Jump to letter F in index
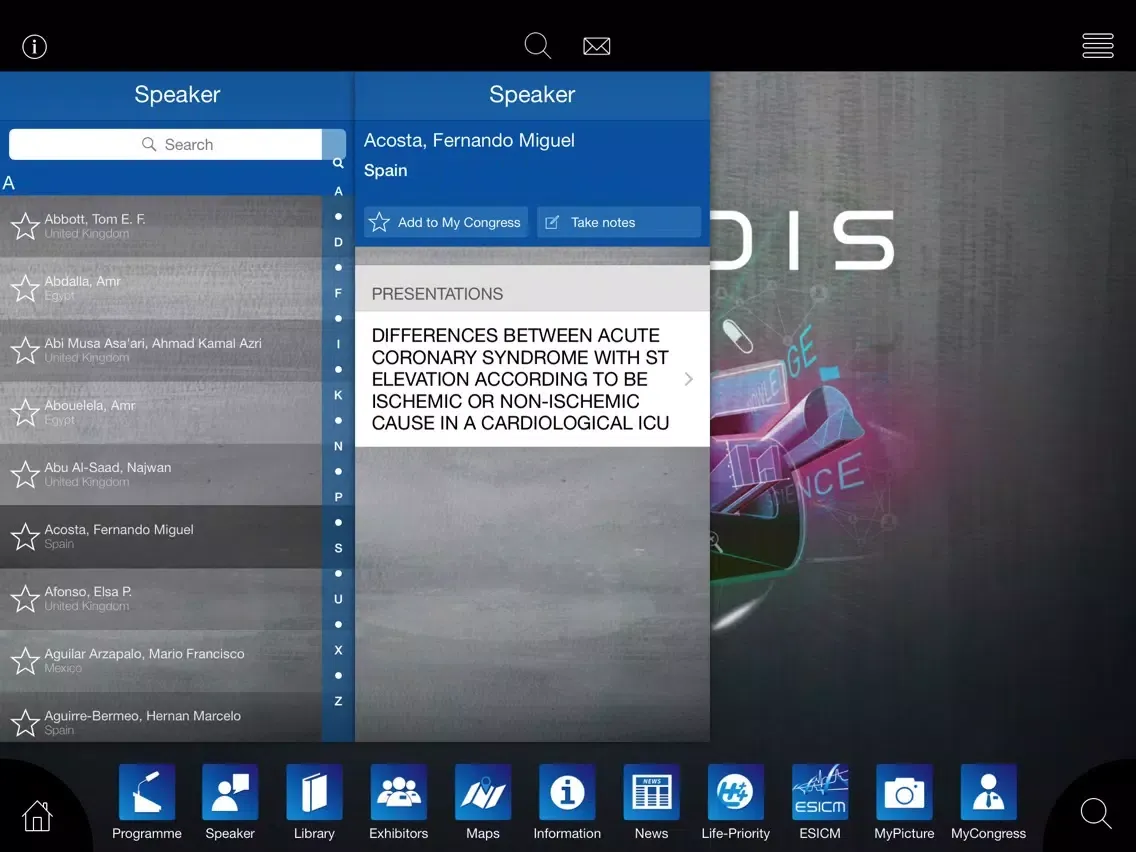The height and width of the screenshot is (852, 1136). pyautogui.click(x=338, y=293)
